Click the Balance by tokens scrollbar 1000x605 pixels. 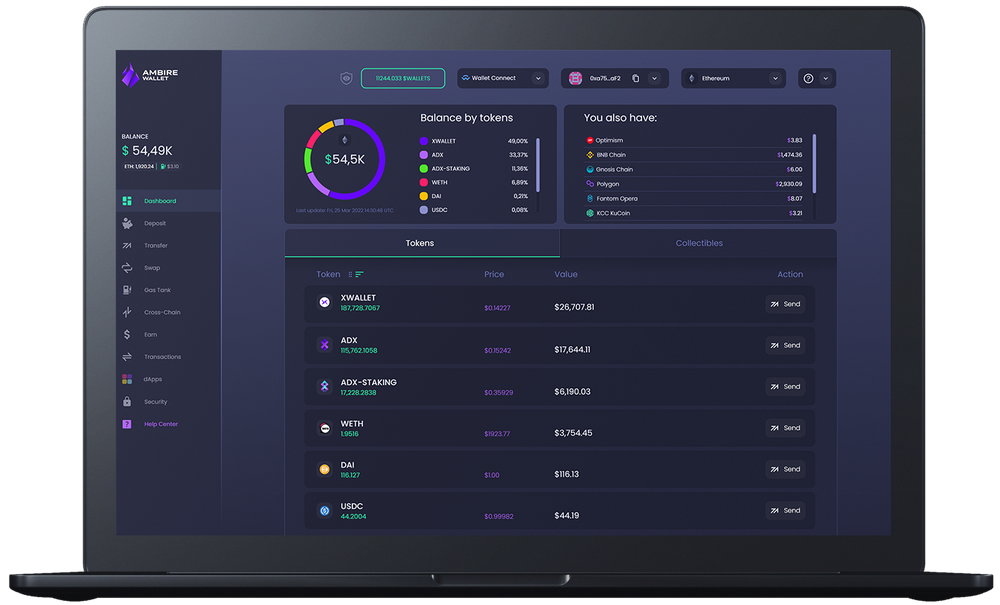[538, 165]
